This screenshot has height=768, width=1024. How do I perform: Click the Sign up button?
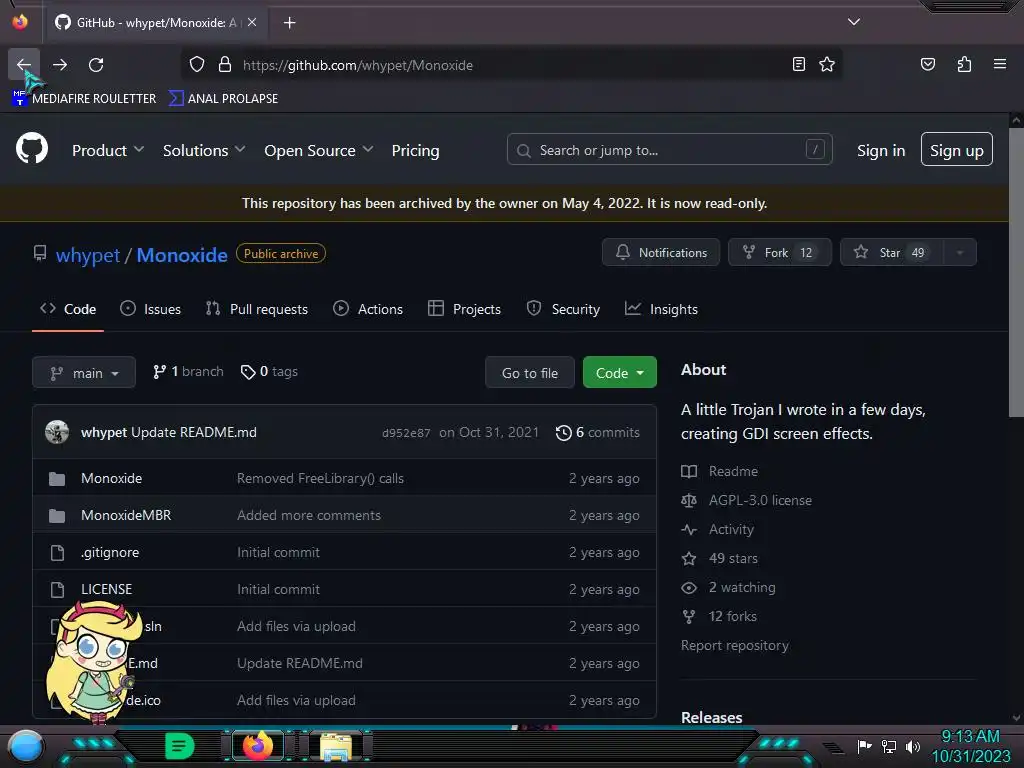[x=956, y=150]
